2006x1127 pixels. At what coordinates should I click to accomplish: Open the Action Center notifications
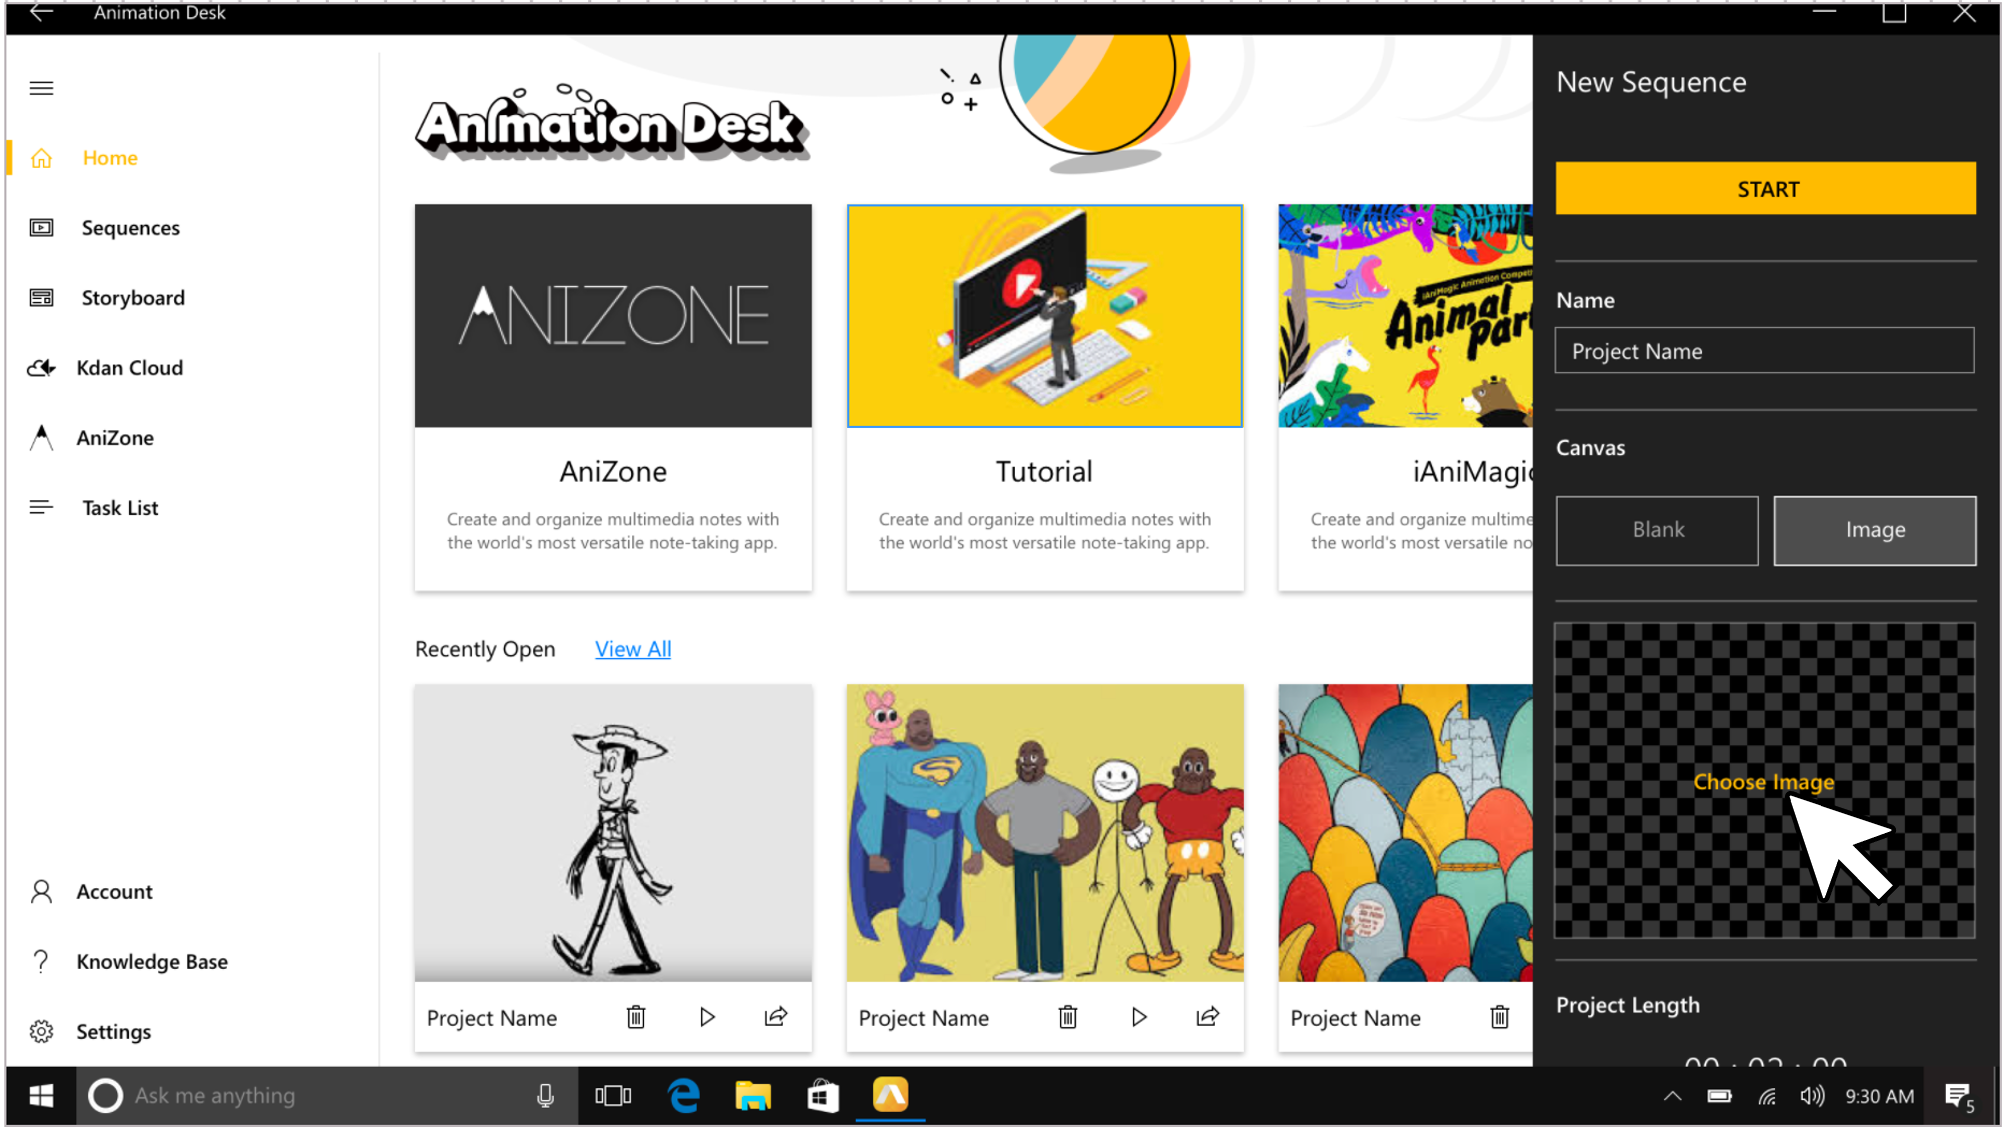click(x=1959, y=1097)
